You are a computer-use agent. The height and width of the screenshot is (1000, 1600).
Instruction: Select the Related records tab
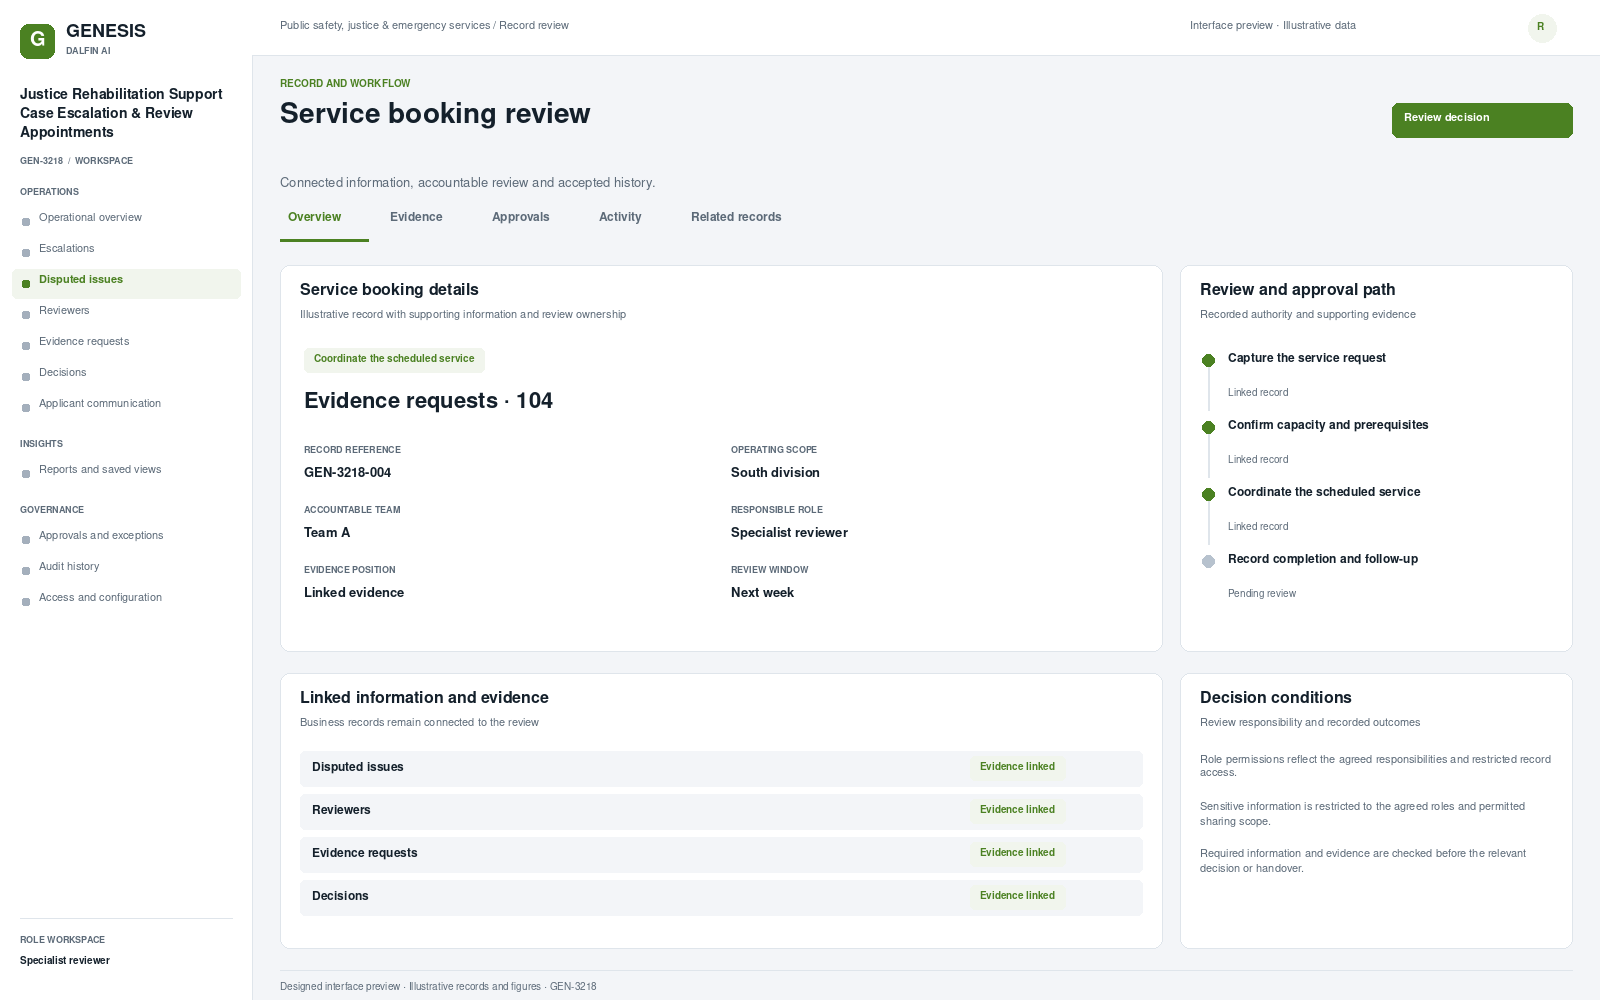736,217
